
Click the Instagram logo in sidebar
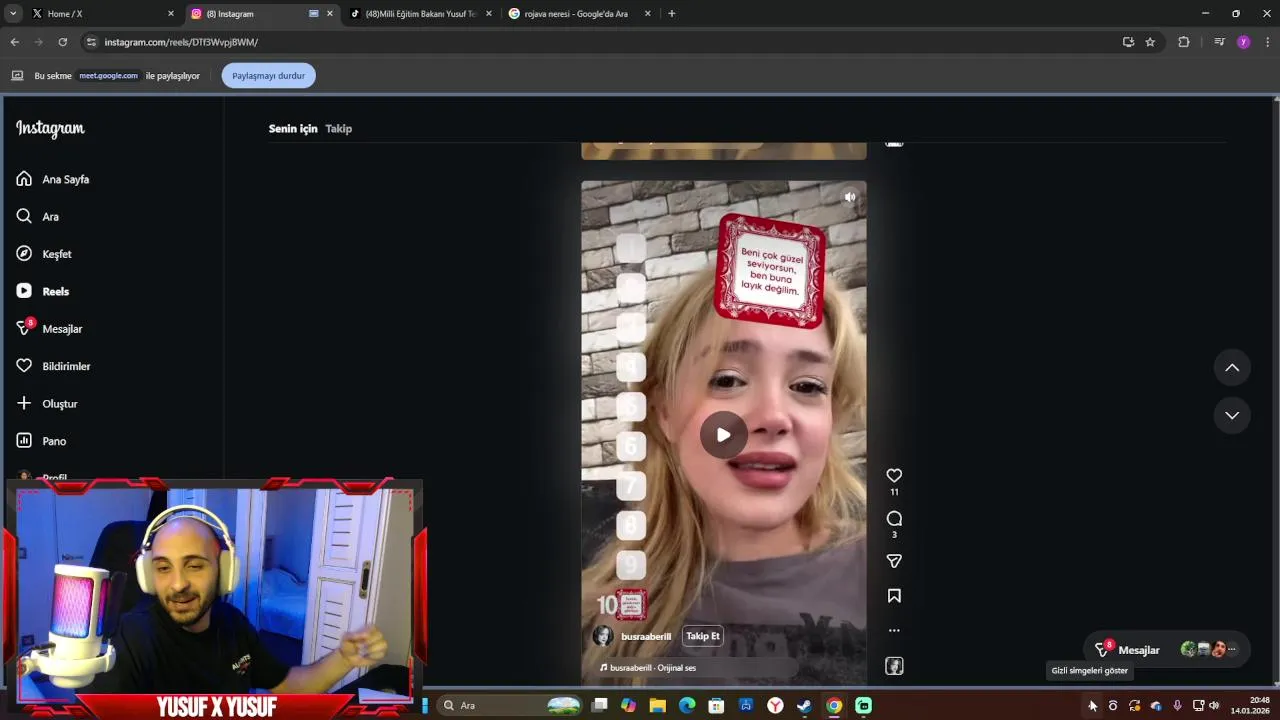tap(50, 129)
